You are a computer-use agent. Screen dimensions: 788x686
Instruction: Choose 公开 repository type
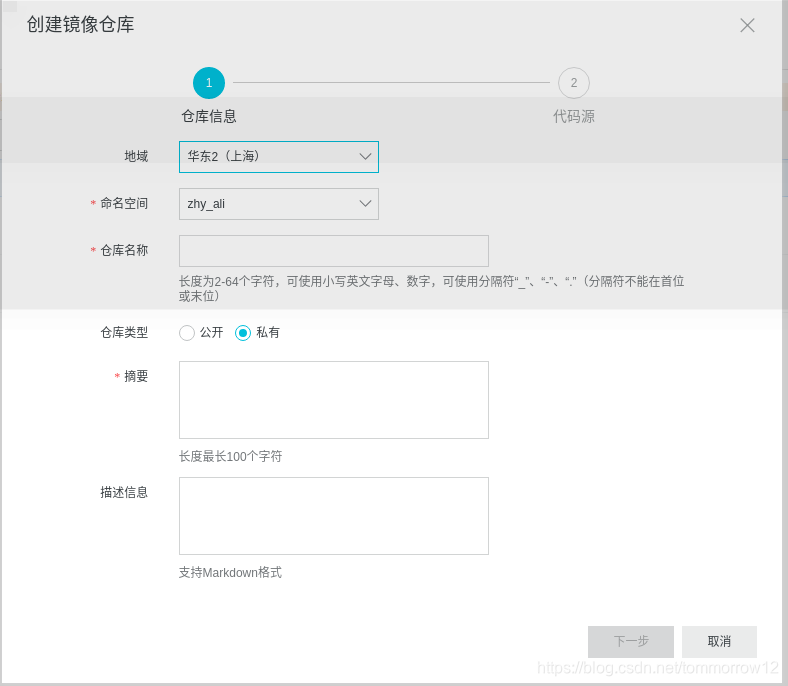pyautogui.click(x=187, y=333)
